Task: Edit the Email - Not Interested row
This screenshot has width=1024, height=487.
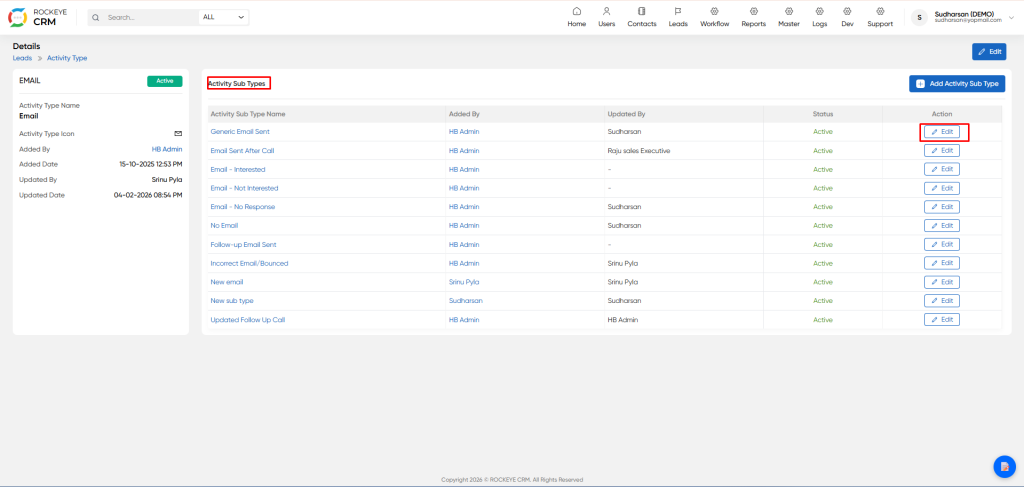Action: point(942,188)
